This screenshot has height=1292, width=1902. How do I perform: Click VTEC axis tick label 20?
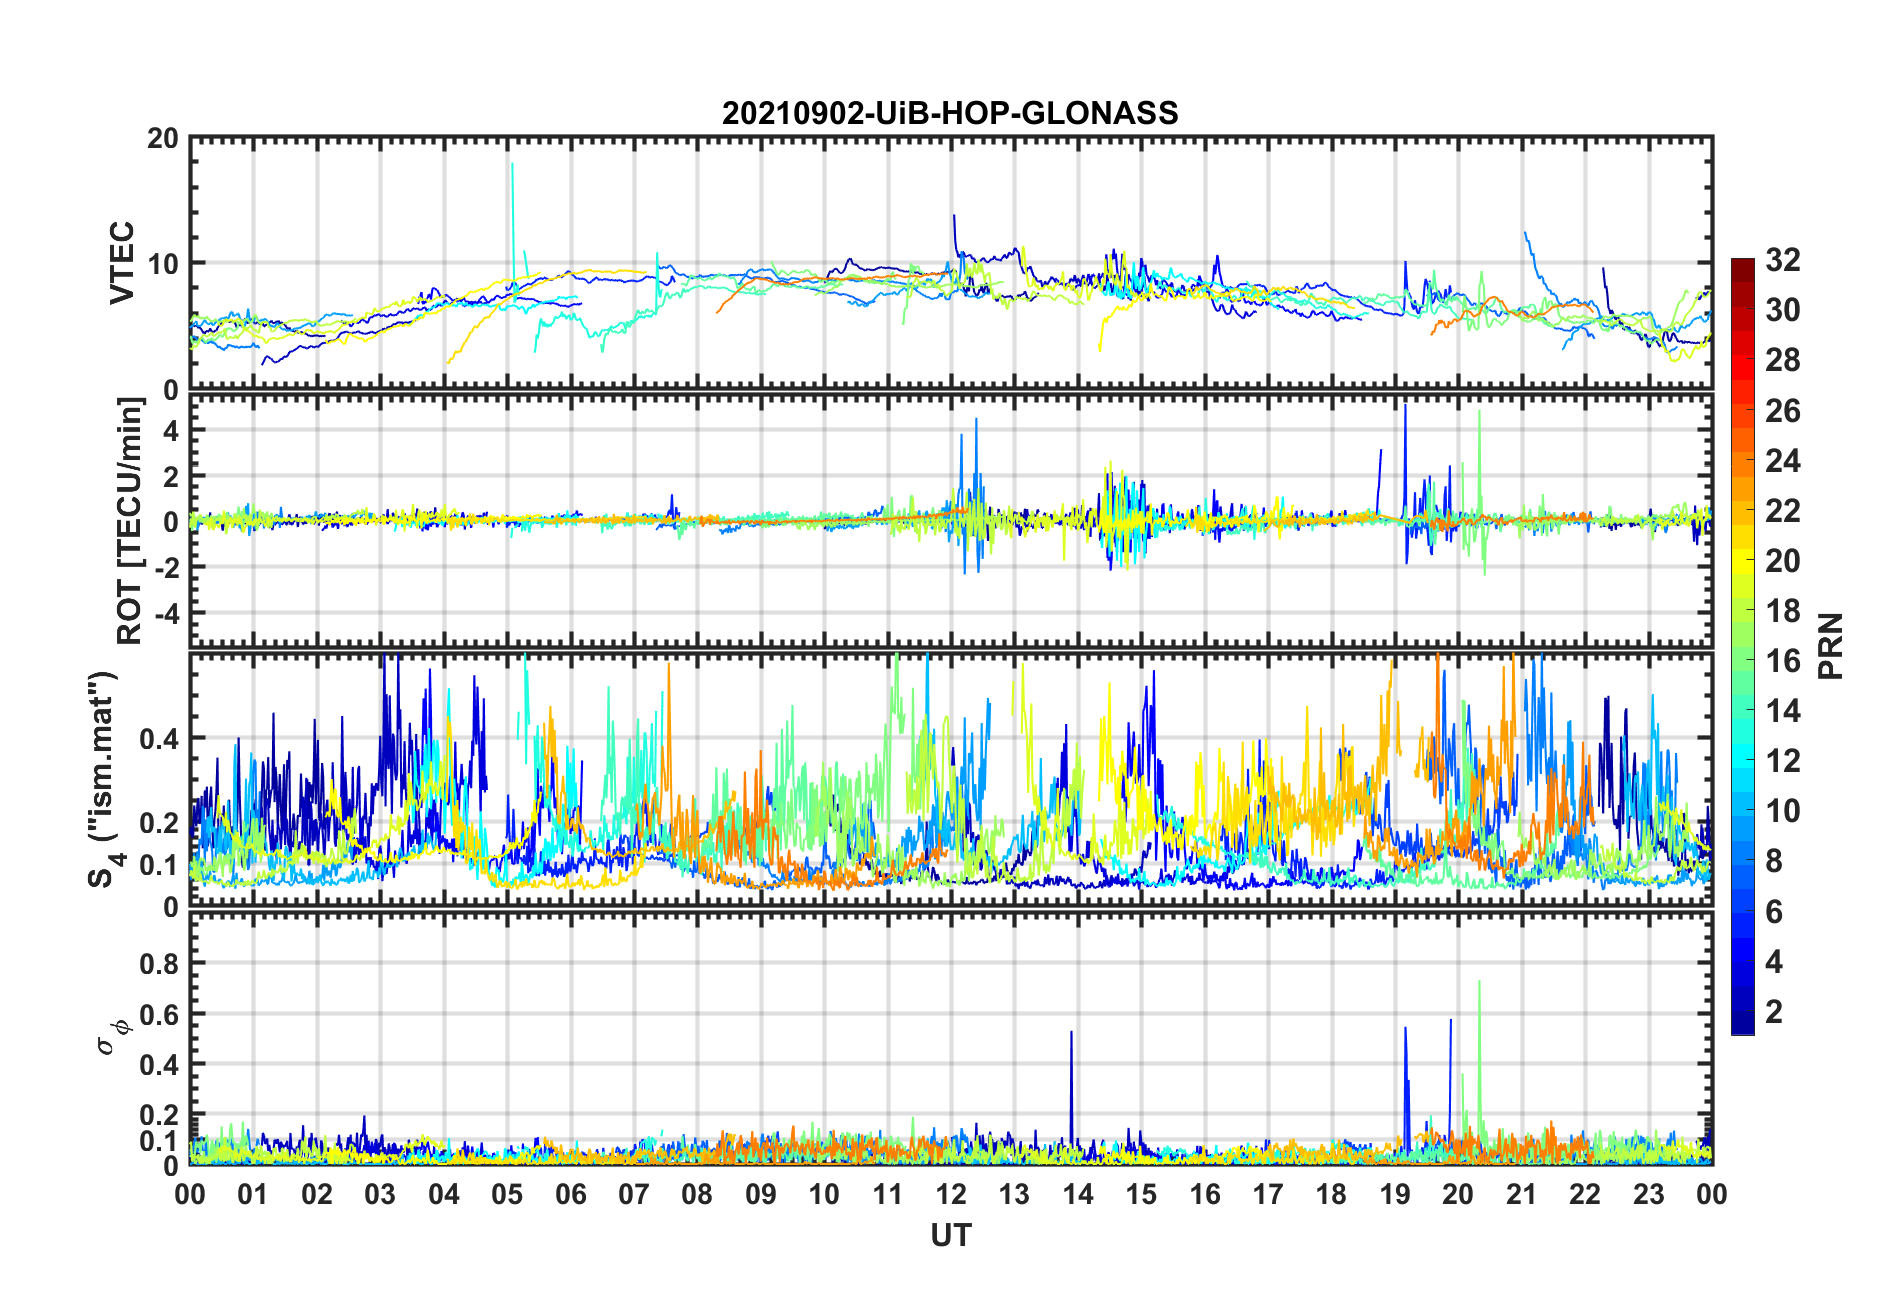pyautogui.click(x=162, y=139)
